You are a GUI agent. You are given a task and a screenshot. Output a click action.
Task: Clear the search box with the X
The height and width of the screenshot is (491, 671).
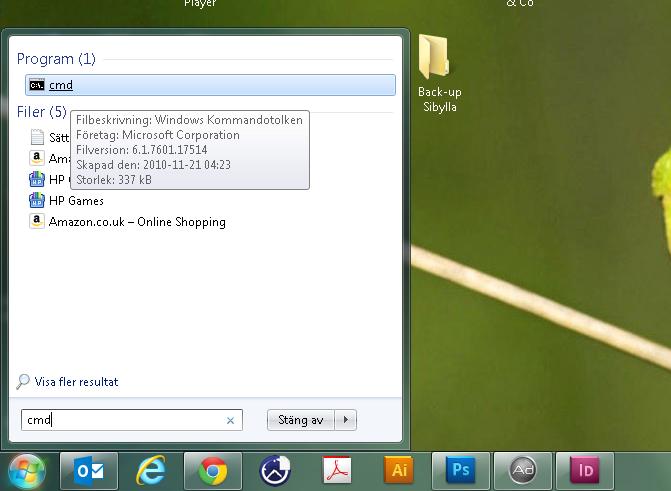[x=230, y=420]
